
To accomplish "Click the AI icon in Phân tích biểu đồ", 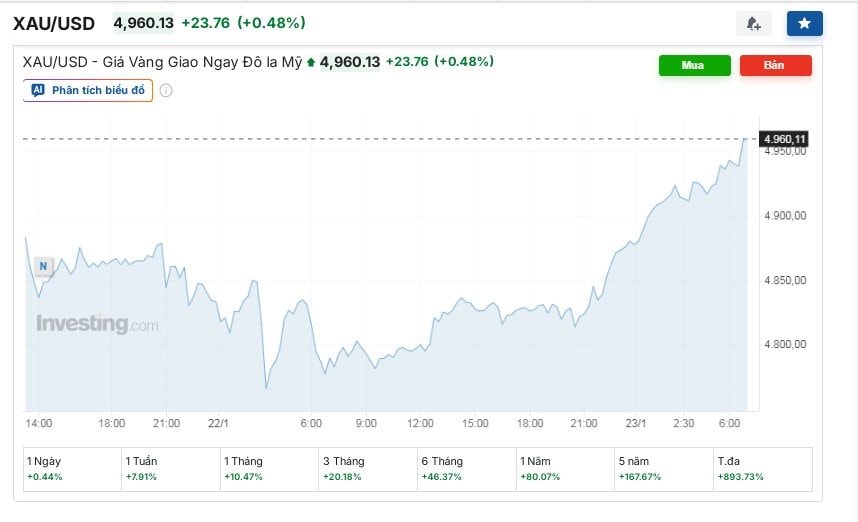I will [38, 90].
